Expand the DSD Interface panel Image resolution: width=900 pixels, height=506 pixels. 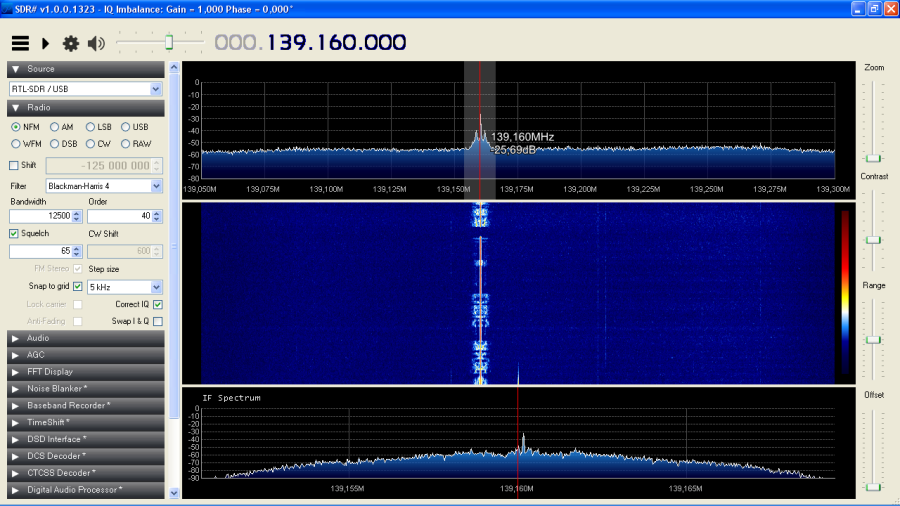pyautogui.click(x=86, y=439)
